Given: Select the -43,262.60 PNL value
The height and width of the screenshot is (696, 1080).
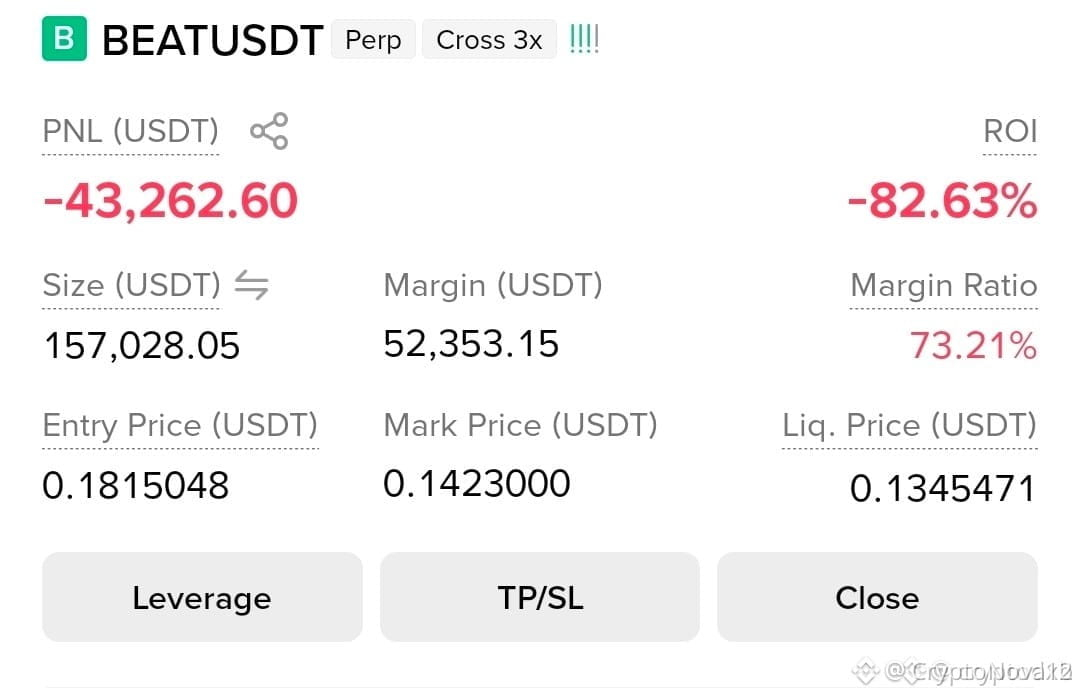Looking at the screenshot, I should tap(170, 201).
